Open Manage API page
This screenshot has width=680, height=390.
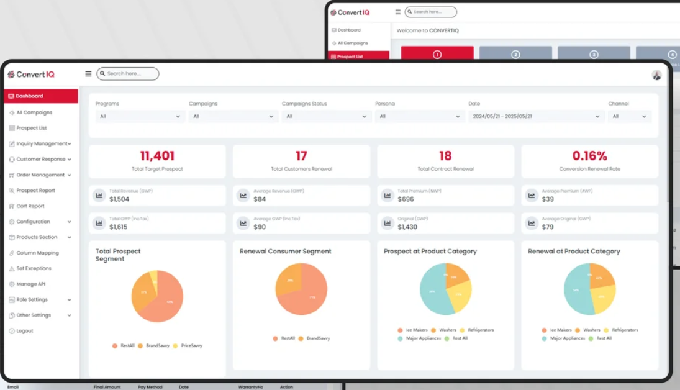tap(31, 284)
